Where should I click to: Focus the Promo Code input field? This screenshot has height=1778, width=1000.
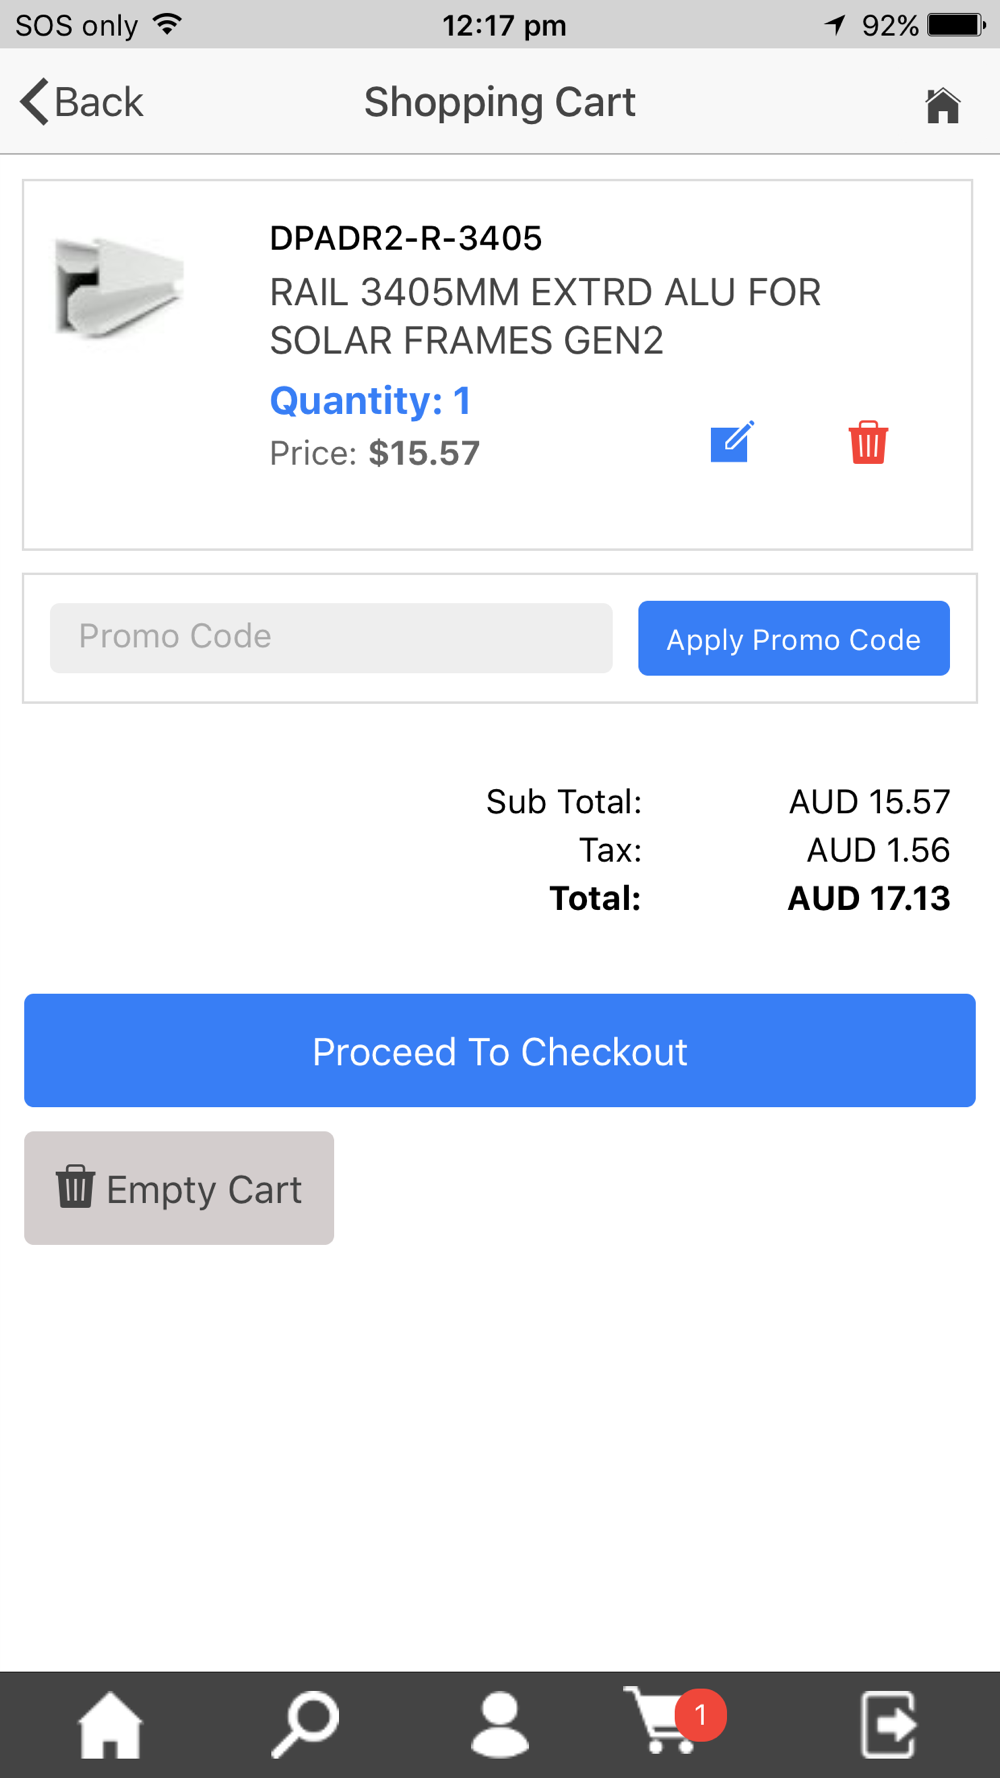pos(331,637)
